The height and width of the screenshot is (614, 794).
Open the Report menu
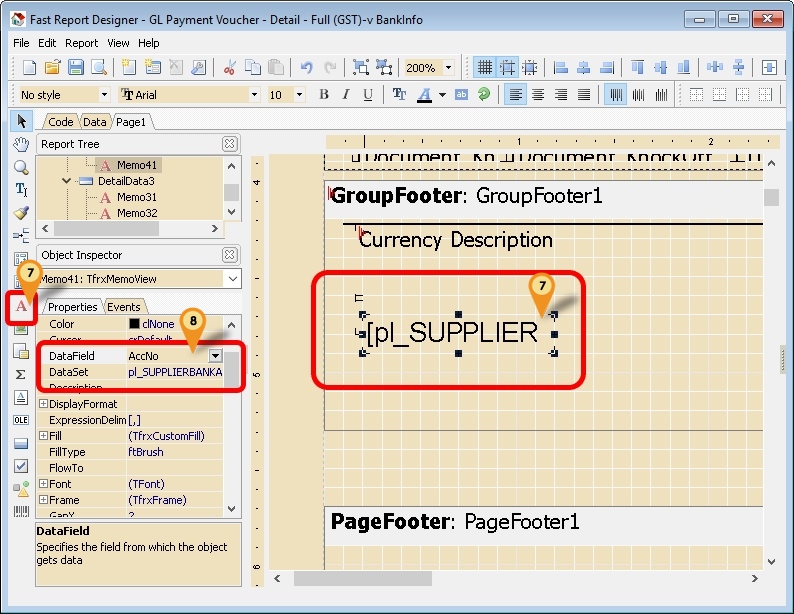coord(81,43)
